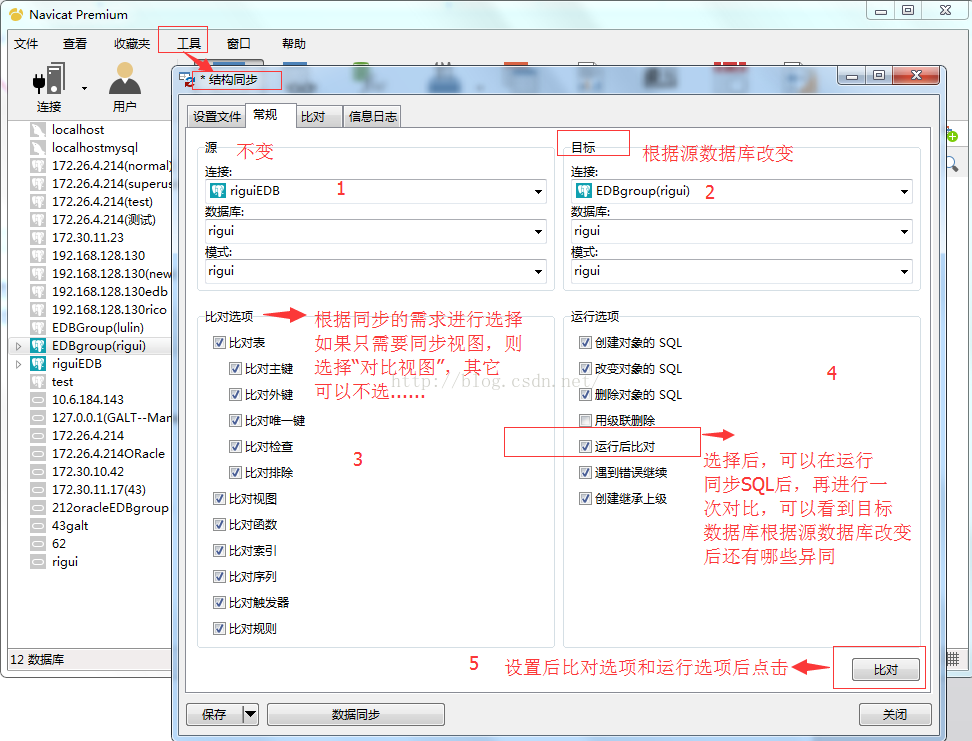972x741 pixels.
Task: Switch to 信息日志 tab
Action: (x=373, y=117)
